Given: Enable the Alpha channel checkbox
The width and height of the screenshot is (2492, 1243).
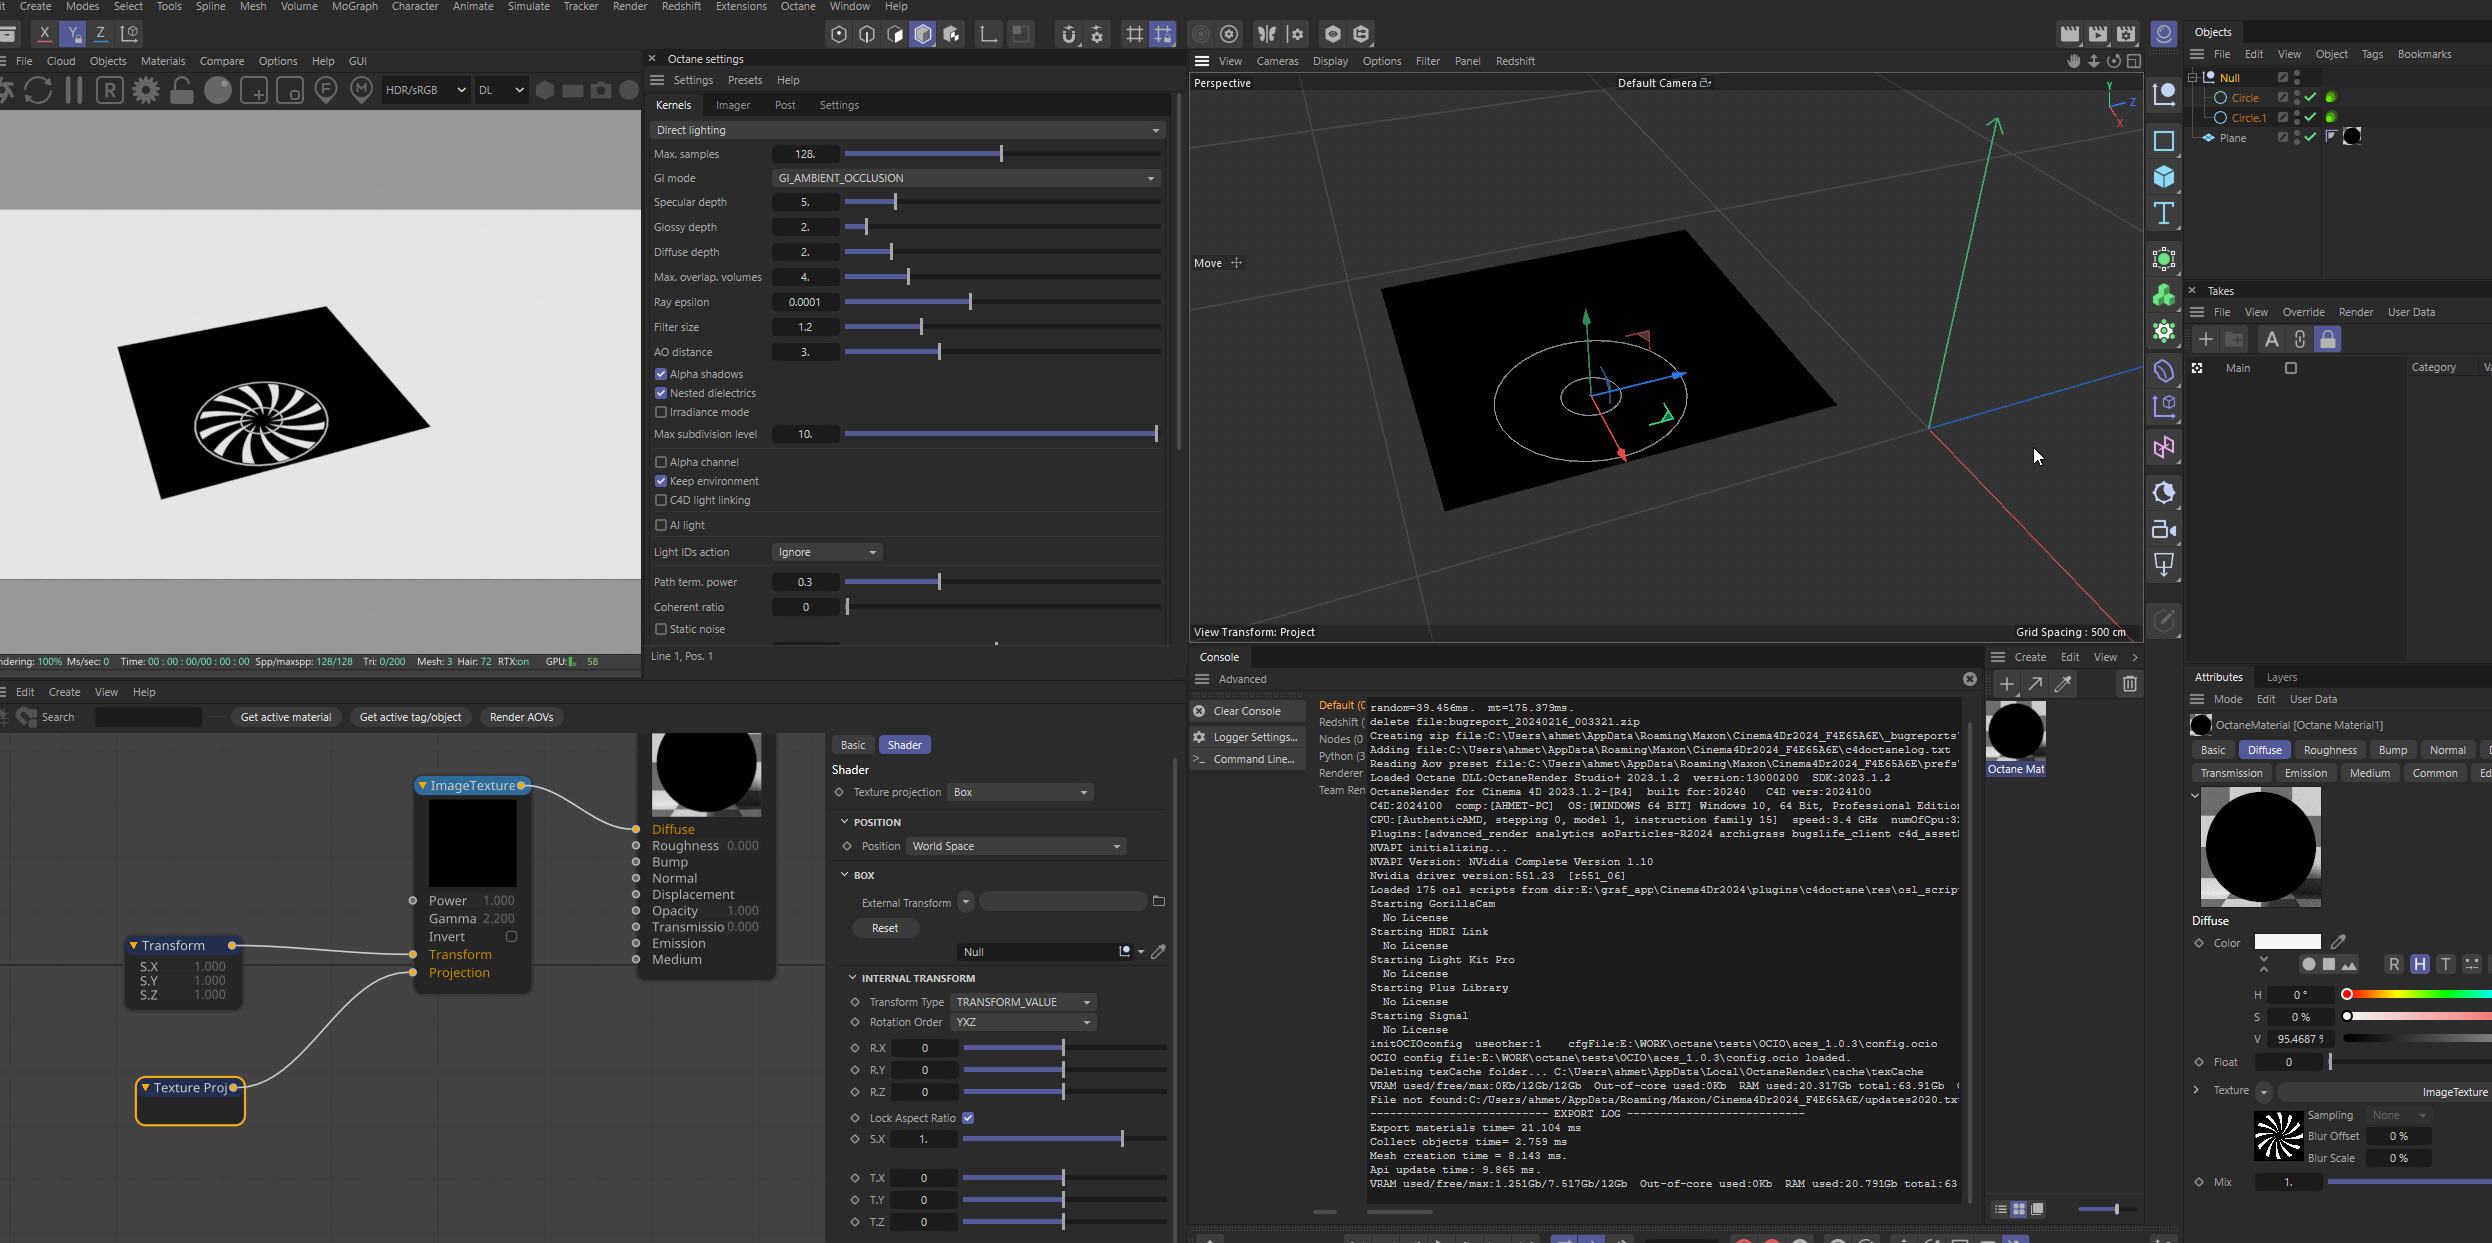Looking at the screenshot, I should pos(661,462).
